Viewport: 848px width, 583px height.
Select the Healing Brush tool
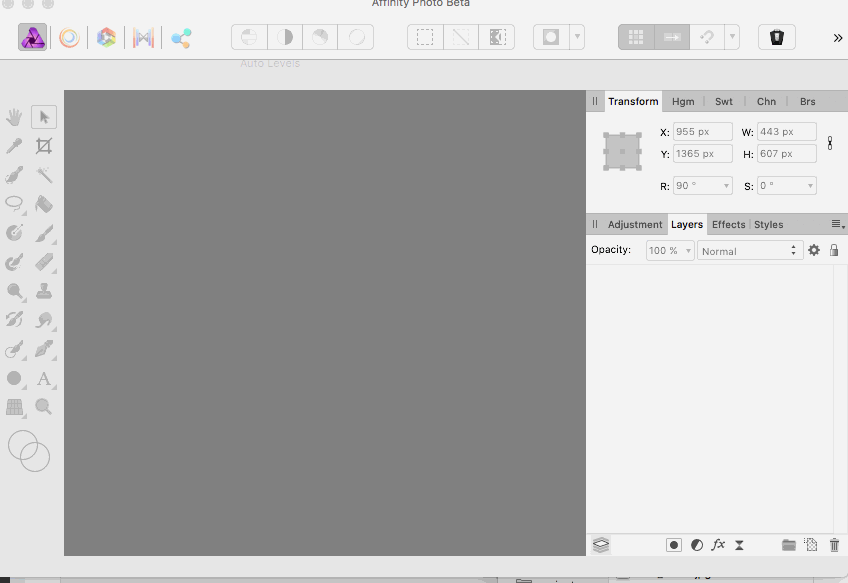[14, 349]
